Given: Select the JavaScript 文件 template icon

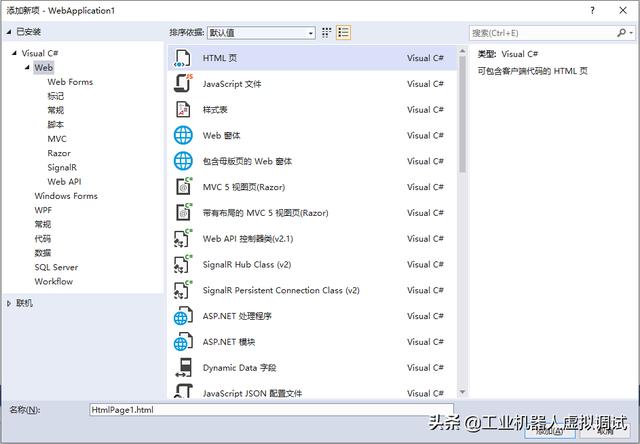Looking at the screenshot, I should click(x=182, y=84).
